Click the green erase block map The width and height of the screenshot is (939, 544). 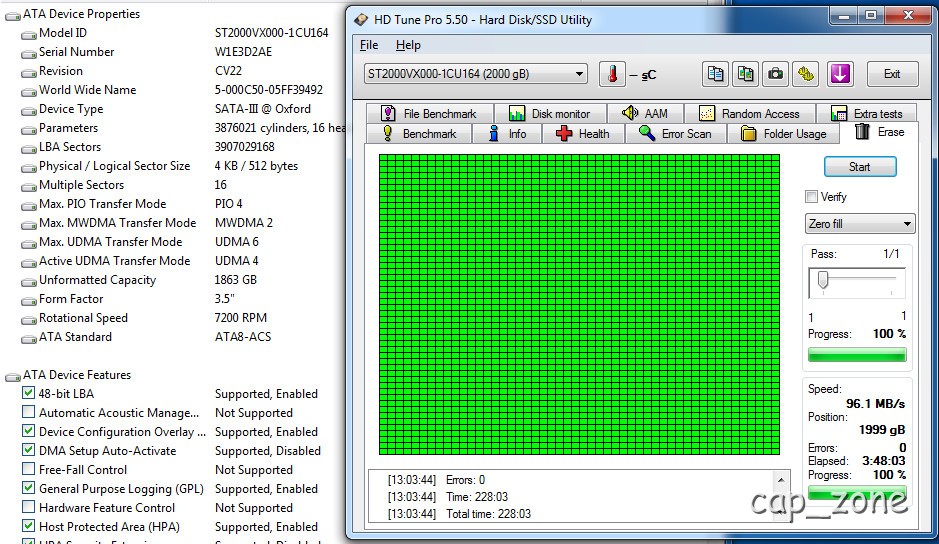579,304
